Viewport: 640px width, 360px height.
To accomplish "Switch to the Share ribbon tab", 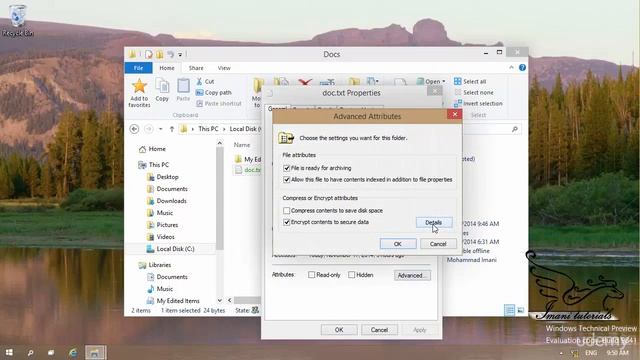I will click(196, 68).
